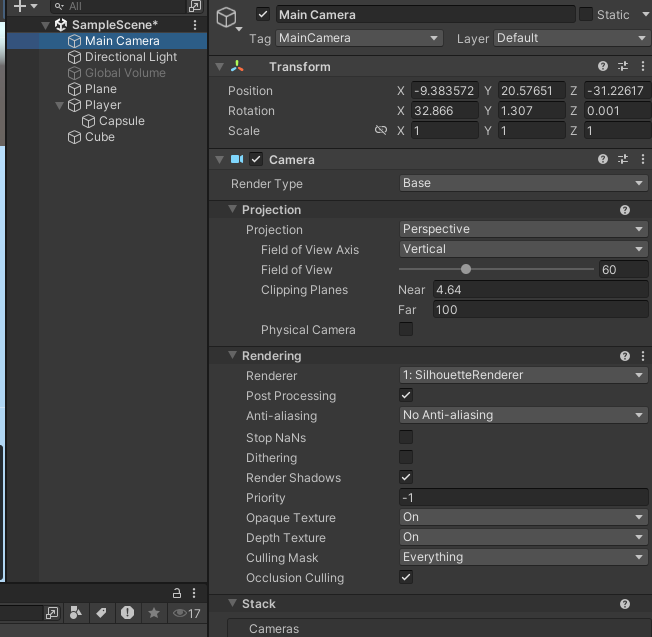Open Camera component help reference
Viewport: 652px width, 637px height.
pos(603,159)
